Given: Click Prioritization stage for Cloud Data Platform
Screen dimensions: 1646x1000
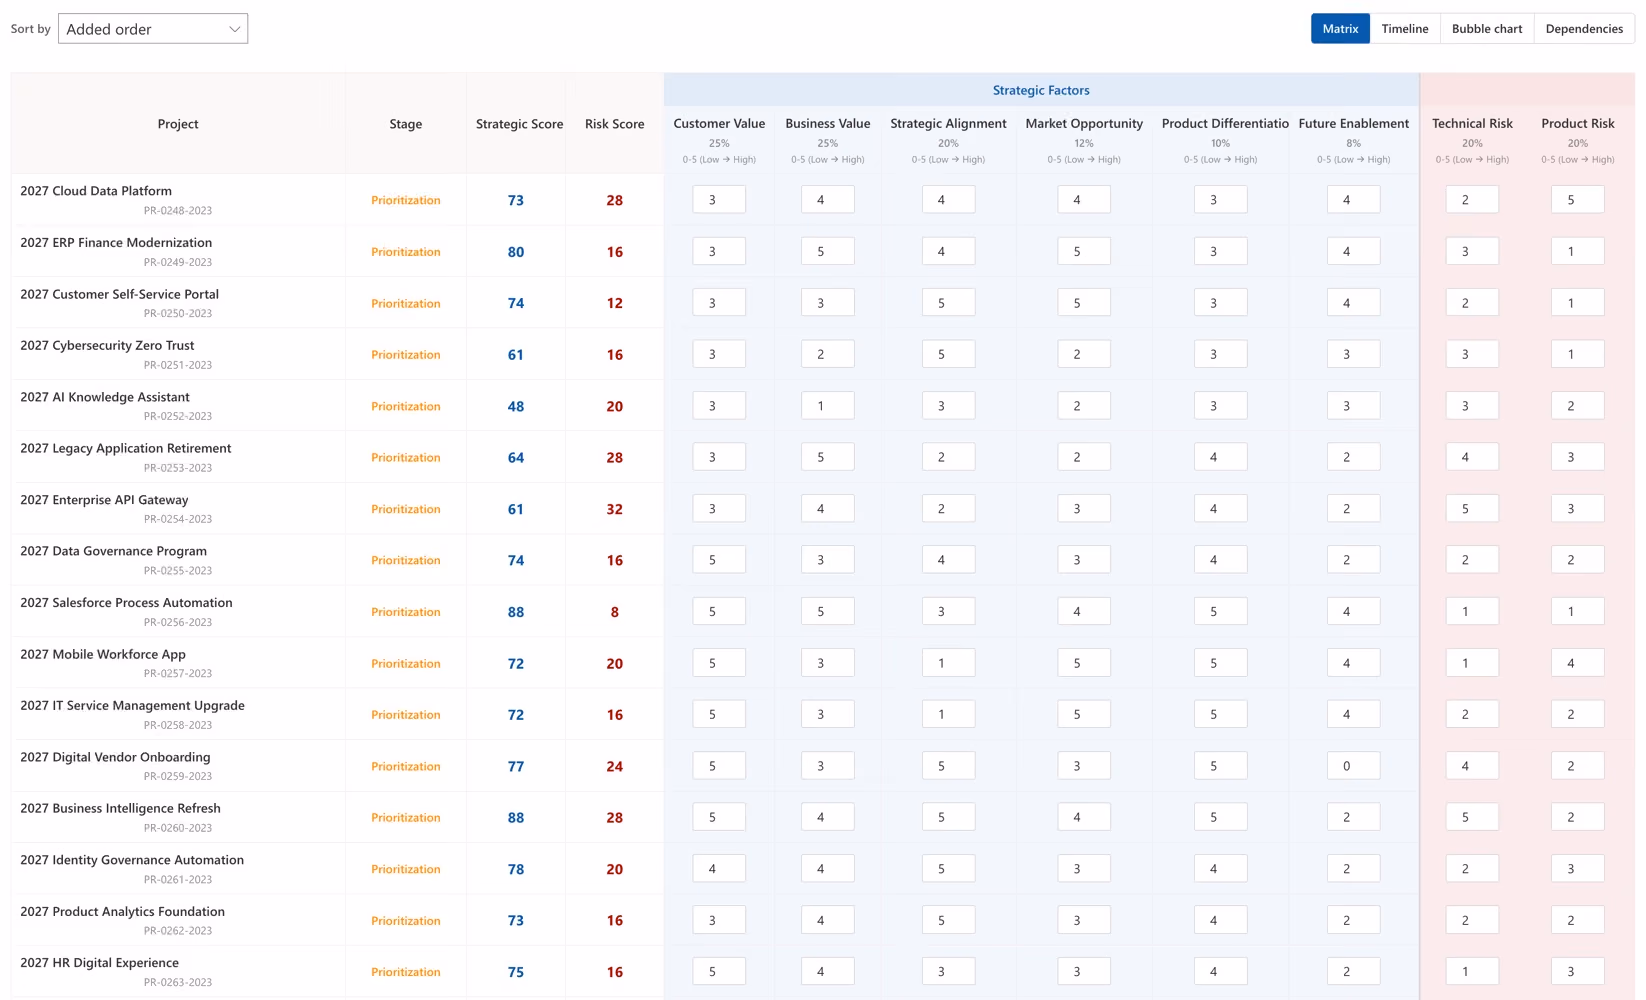Looking at the screenshot, I should click(x=406, y=200).
